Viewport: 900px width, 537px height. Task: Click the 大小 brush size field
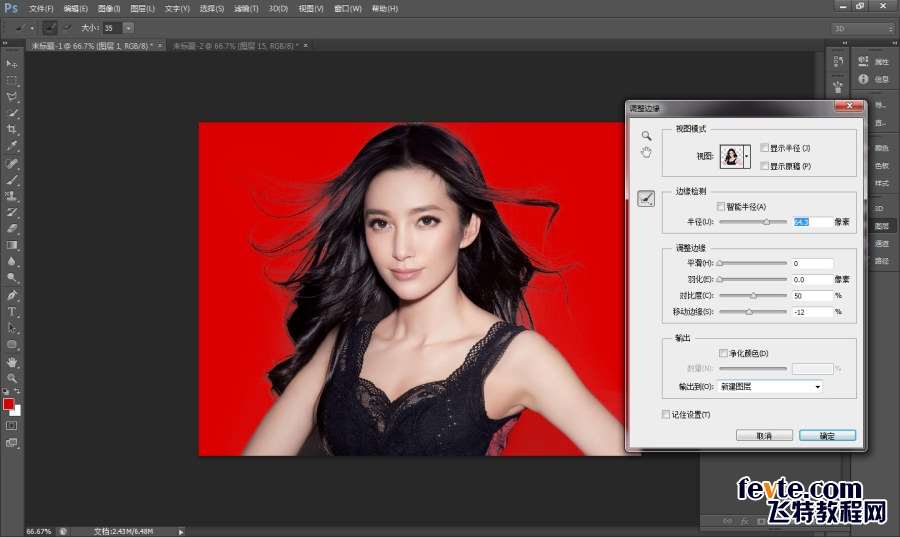[x=111, y=28]
